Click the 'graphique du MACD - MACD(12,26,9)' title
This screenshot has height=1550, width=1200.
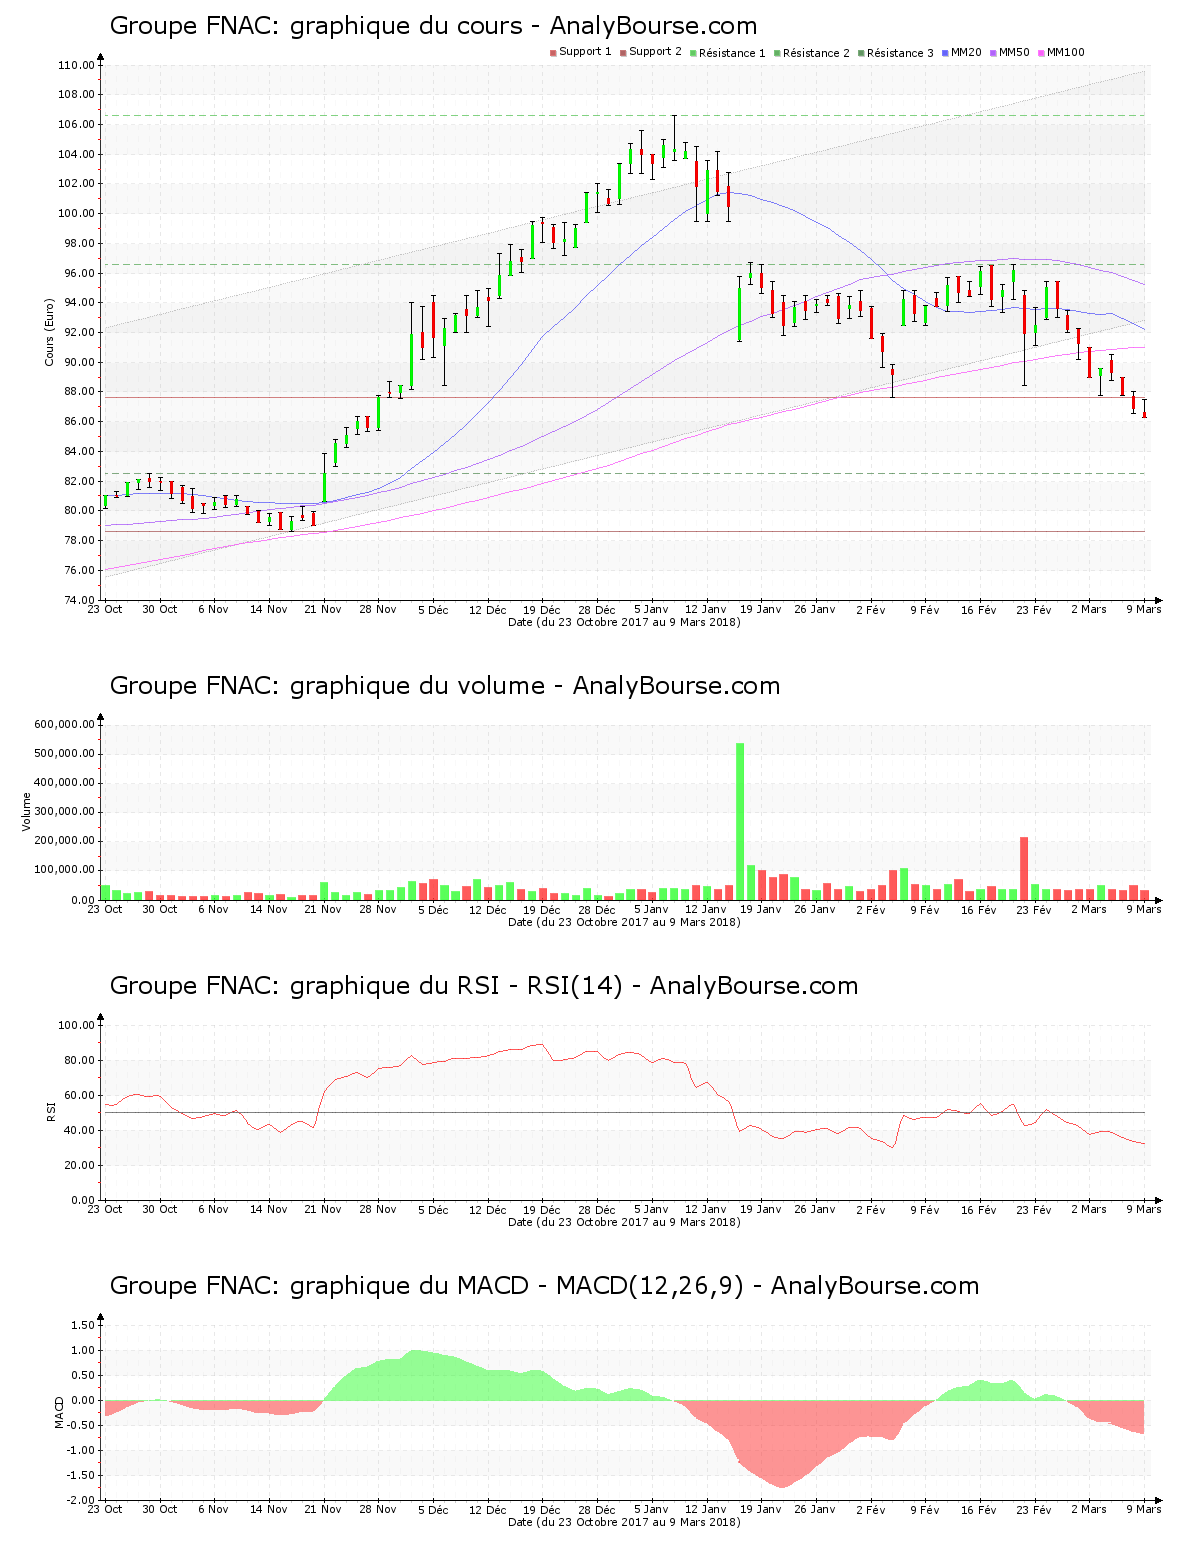click(544, 1286)
